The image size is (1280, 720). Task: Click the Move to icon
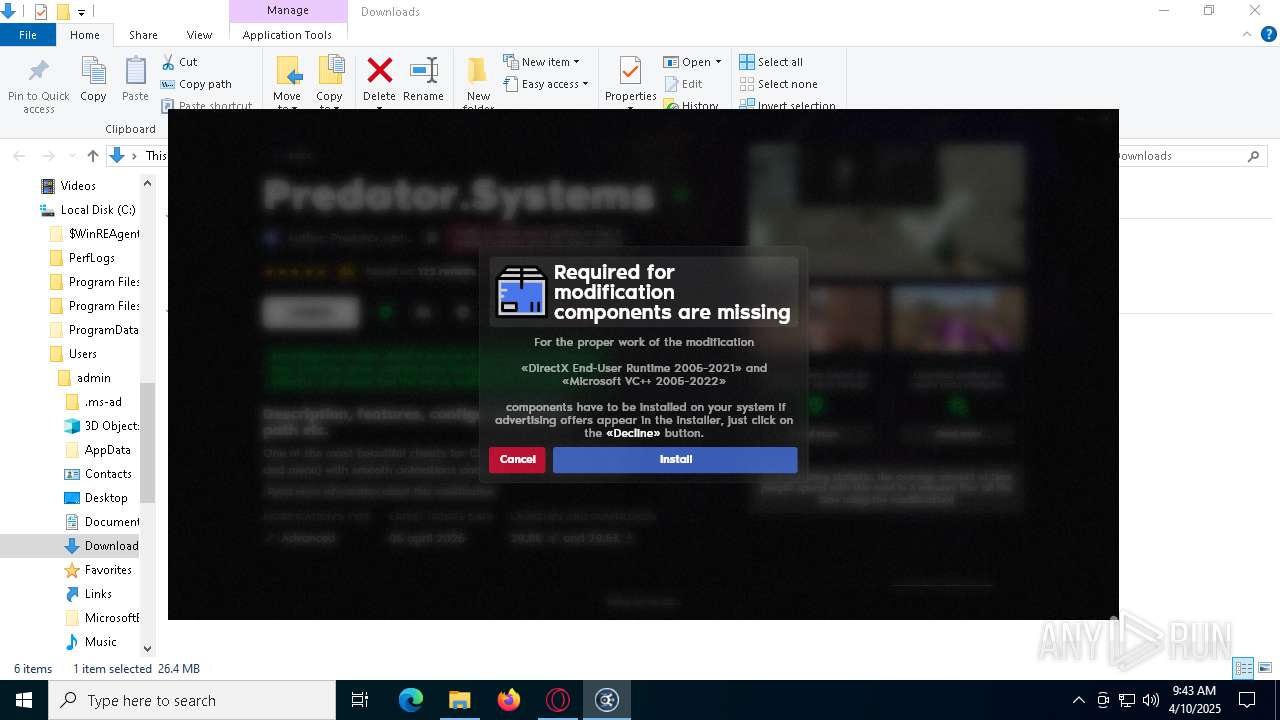(287, 72)
